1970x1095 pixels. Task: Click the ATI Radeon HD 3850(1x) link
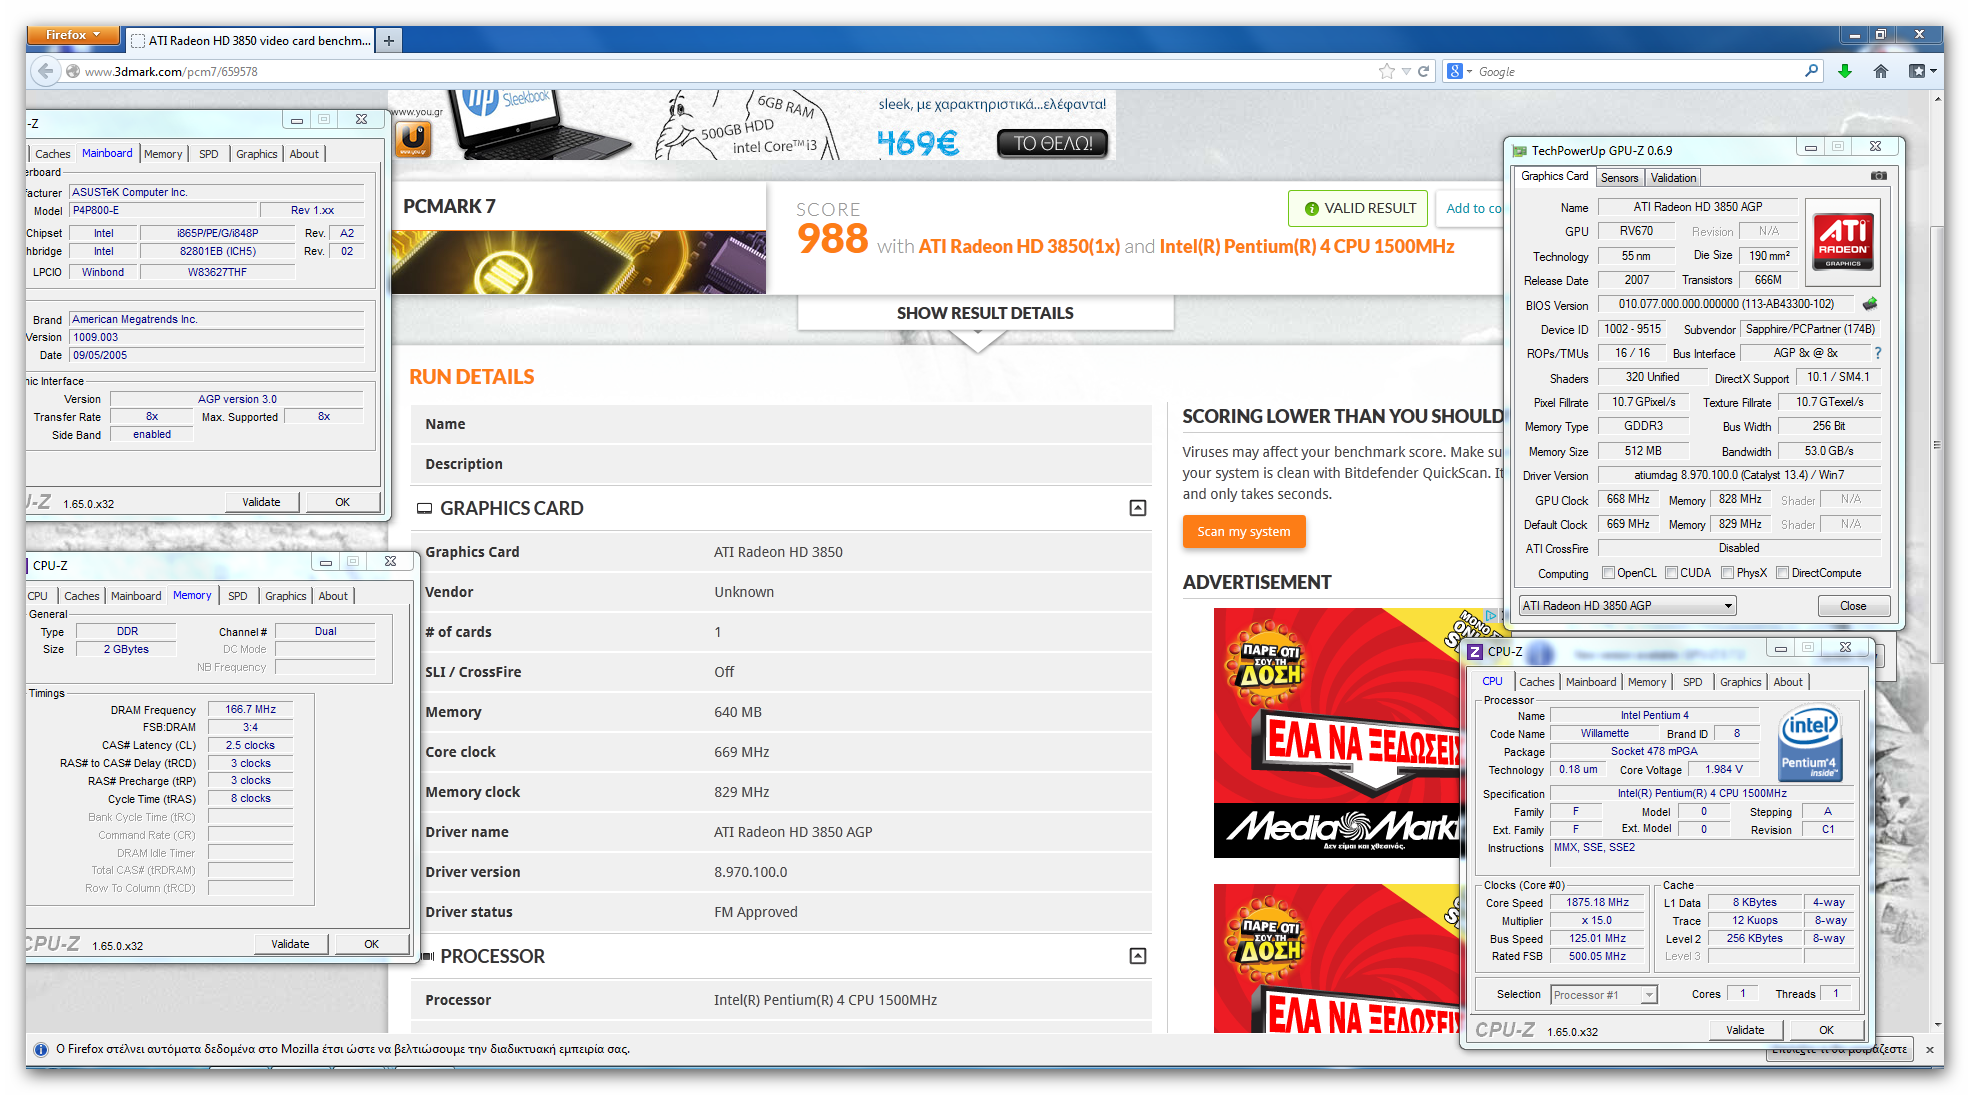[1019, 246]
